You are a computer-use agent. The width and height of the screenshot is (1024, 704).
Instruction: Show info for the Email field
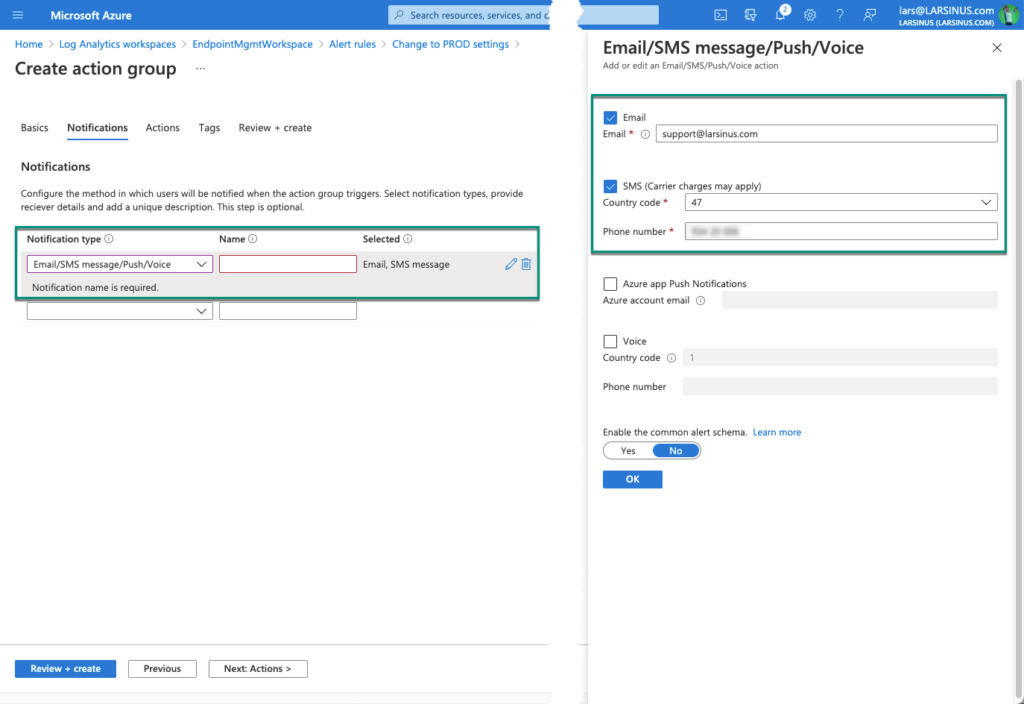pos(645,134)
